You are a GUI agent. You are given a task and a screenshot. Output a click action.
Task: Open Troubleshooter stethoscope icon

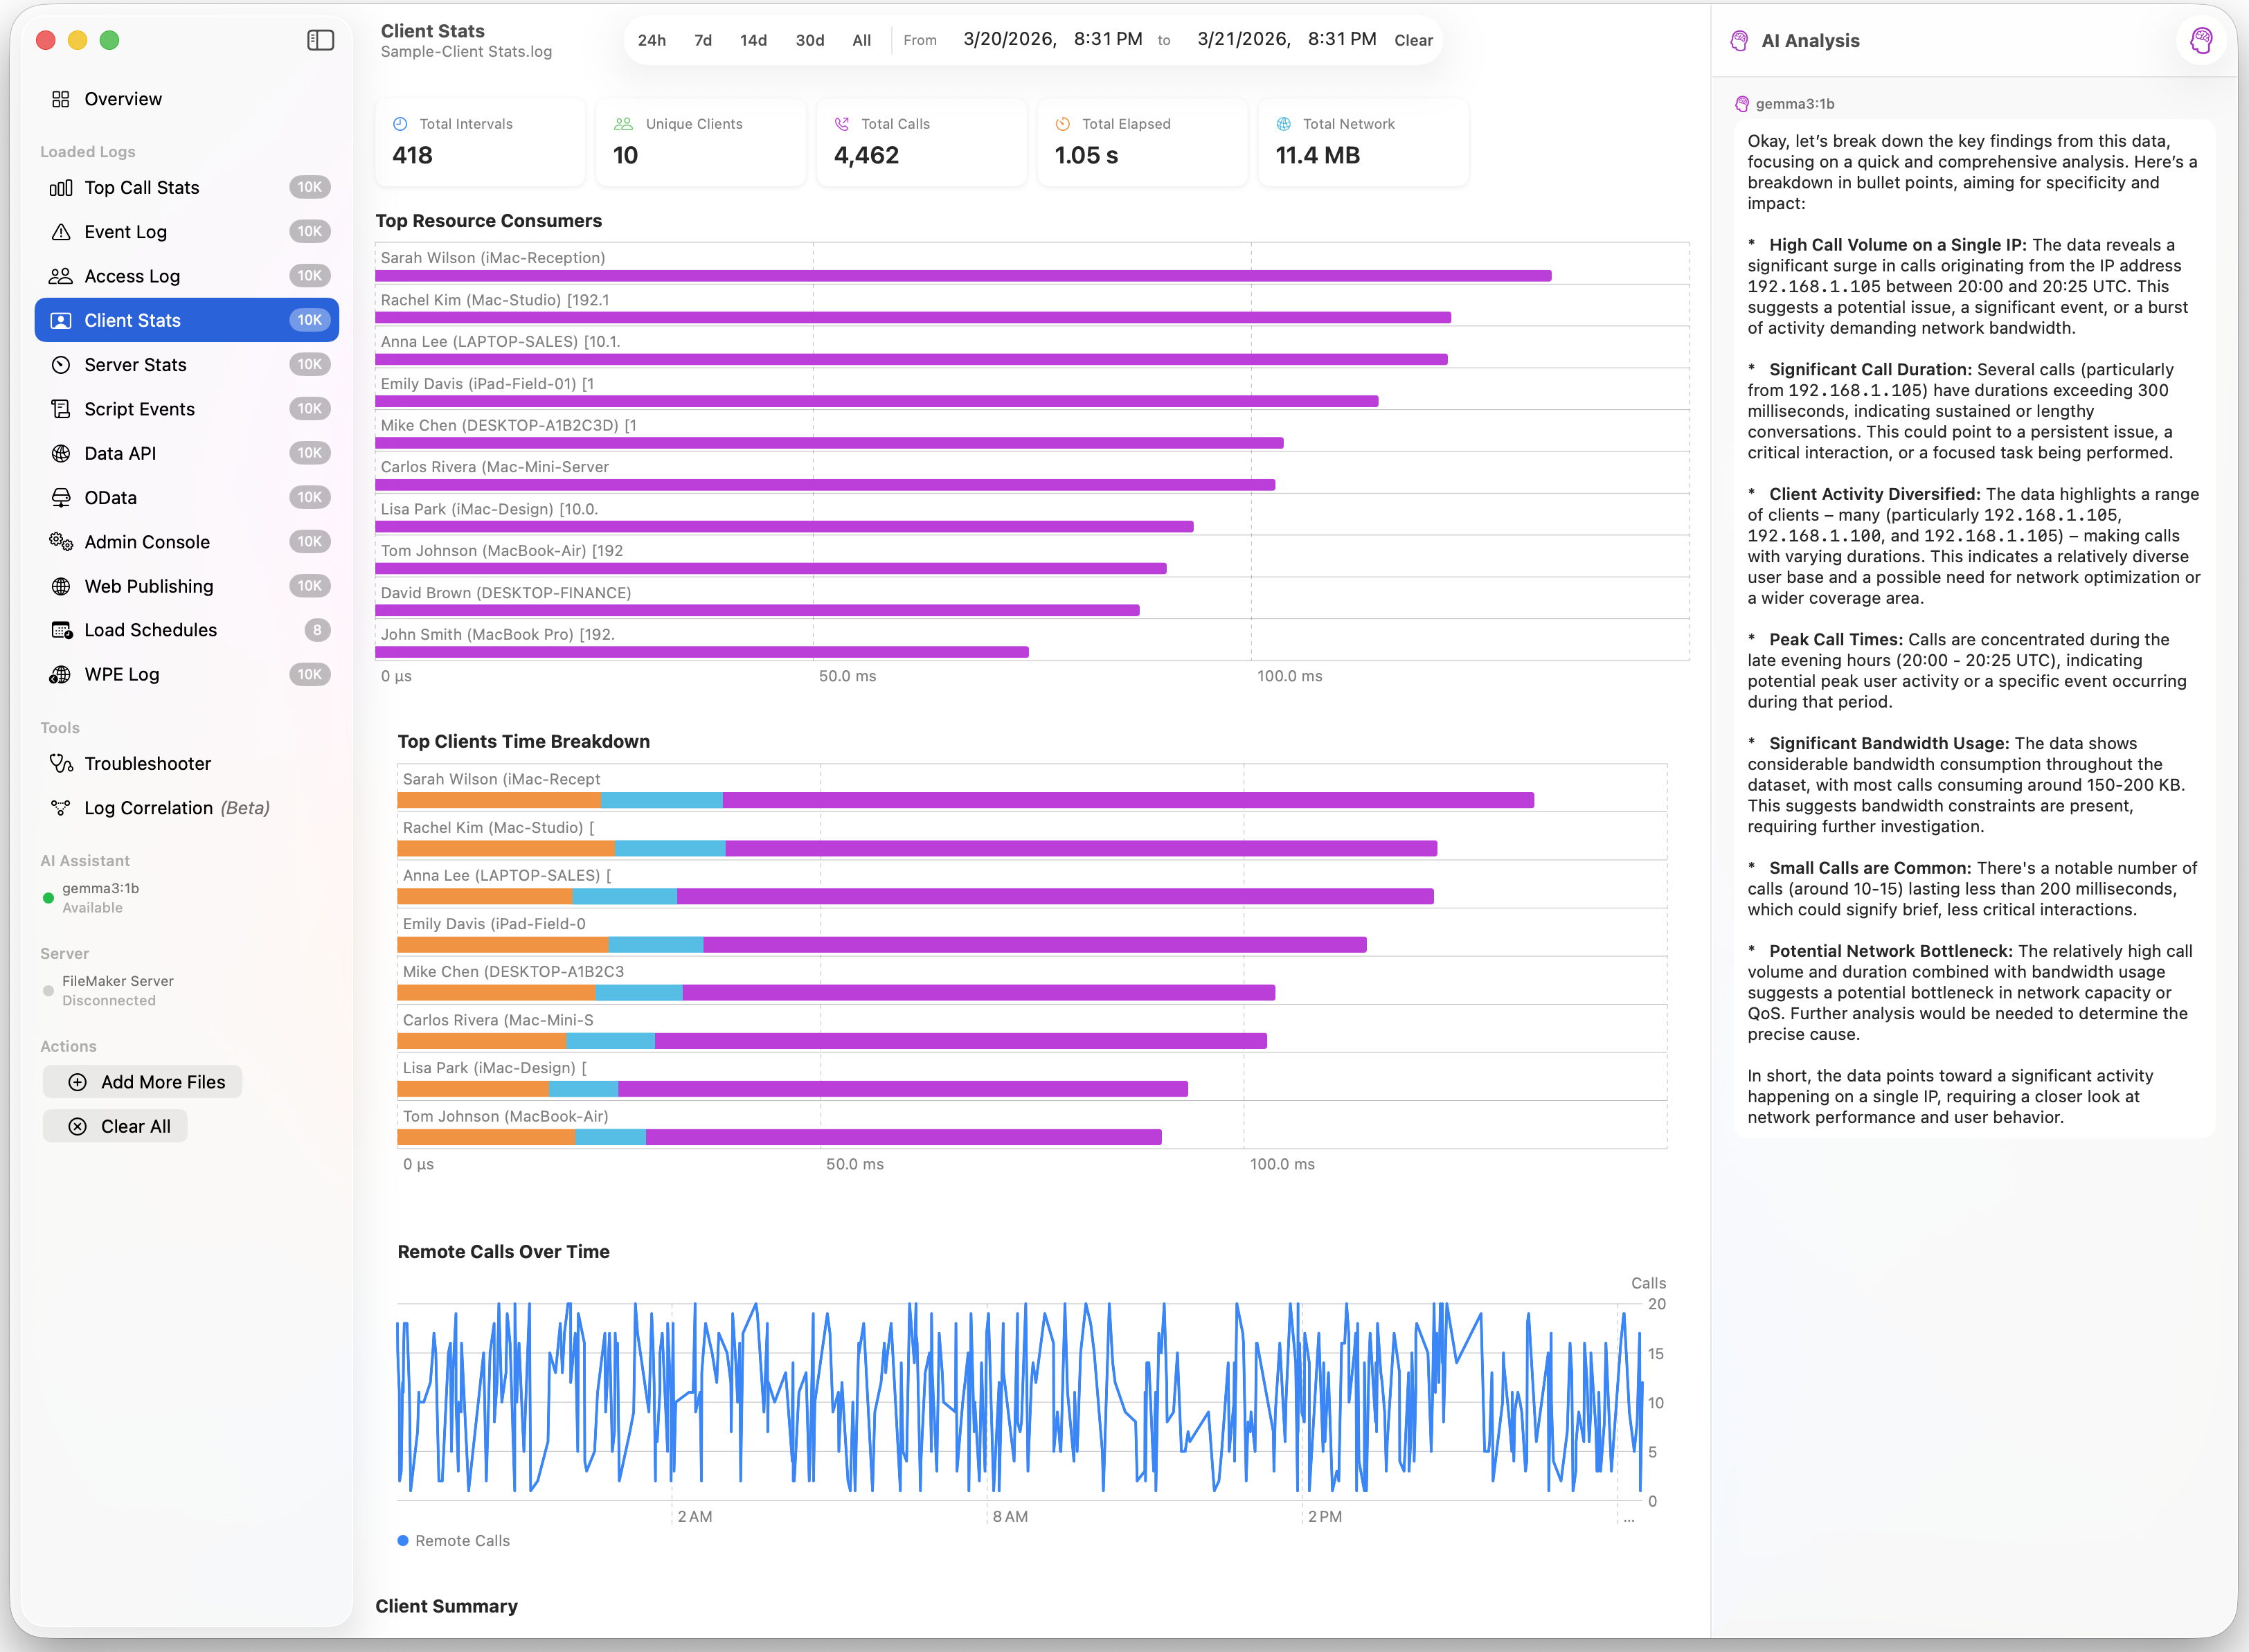(x=61, y=764)
